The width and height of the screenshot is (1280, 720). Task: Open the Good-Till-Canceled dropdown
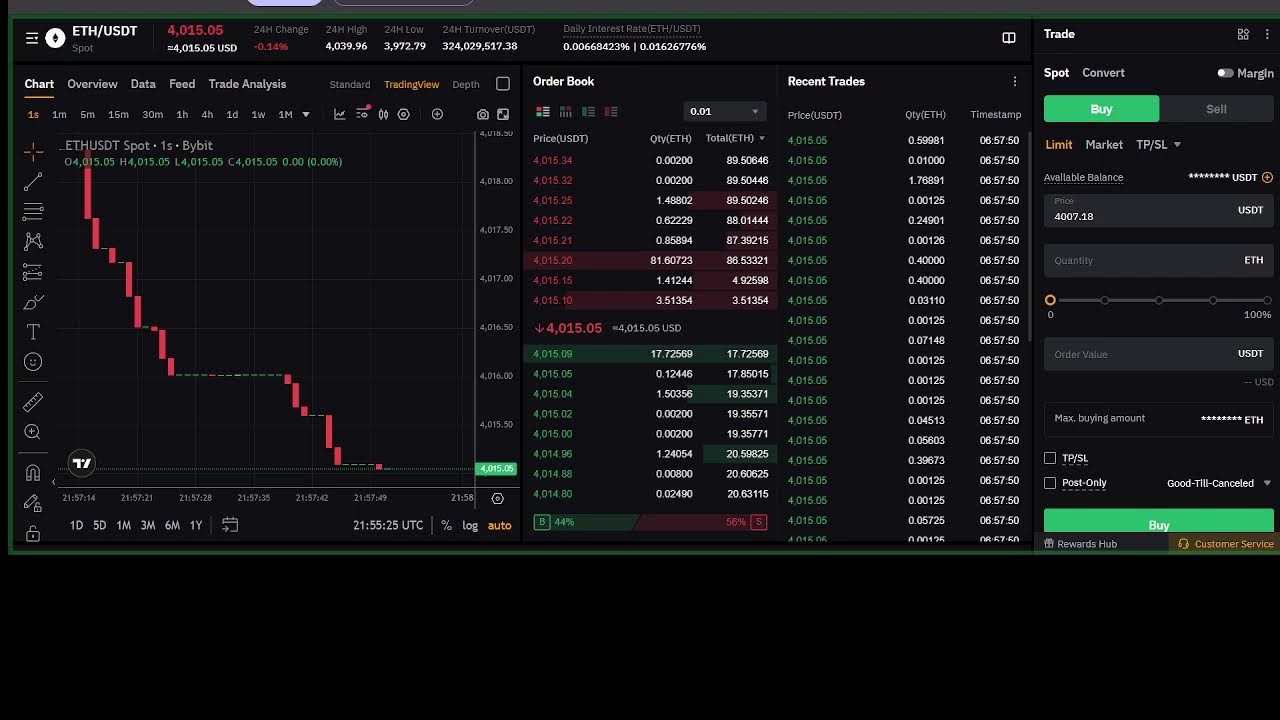tap(1219, 483)
